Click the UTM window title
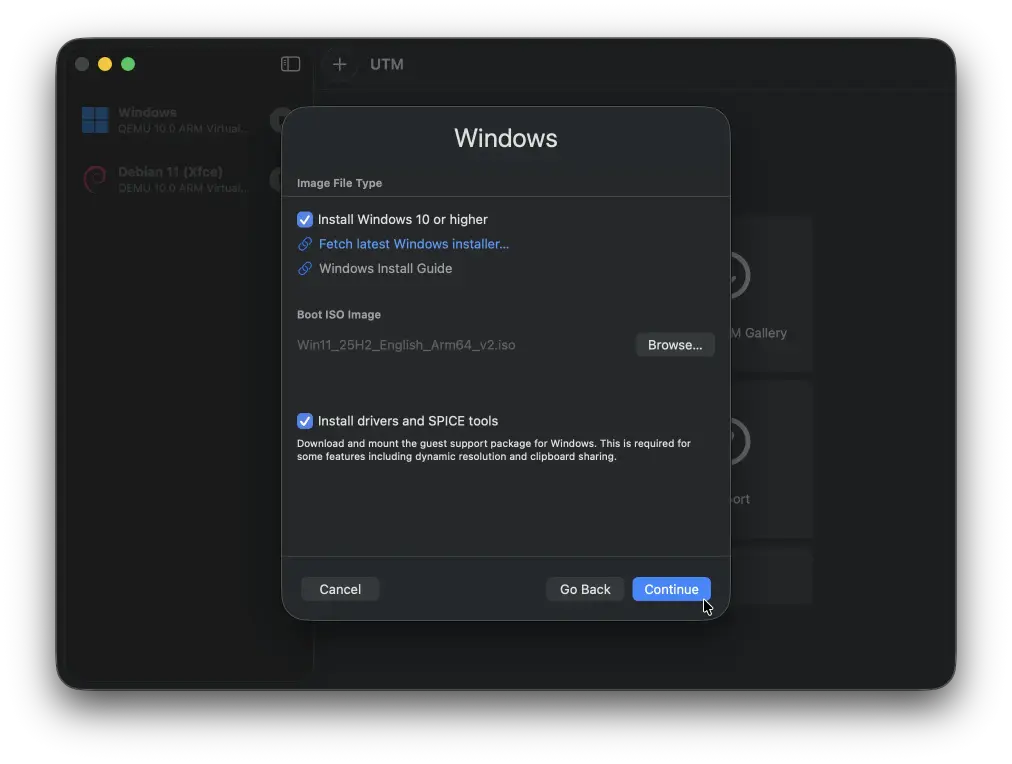1012x764 pixels. coord(387,64)
